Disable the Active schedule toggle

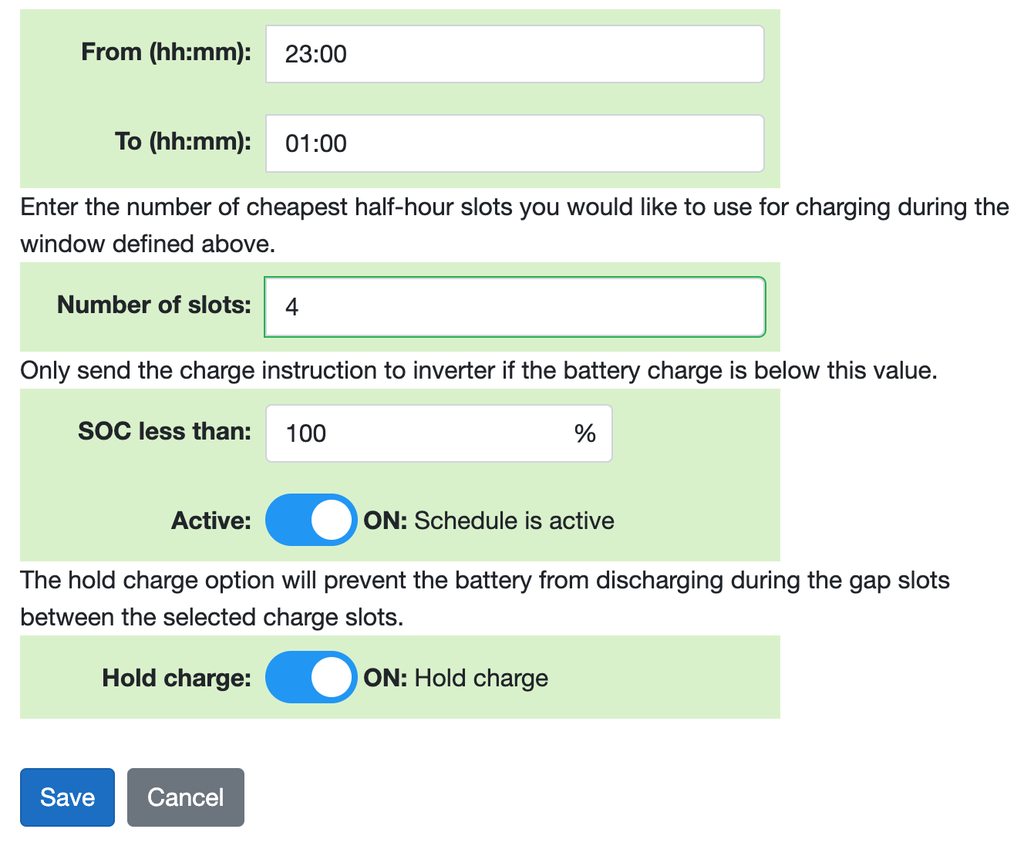(310, 520)
